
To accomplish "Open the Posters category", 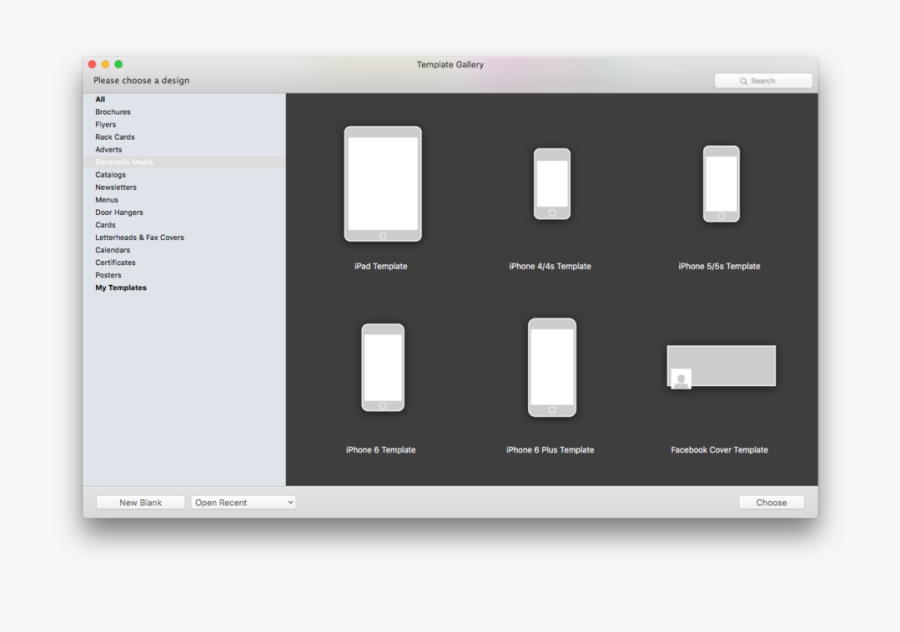I will (x=108, y=276).
